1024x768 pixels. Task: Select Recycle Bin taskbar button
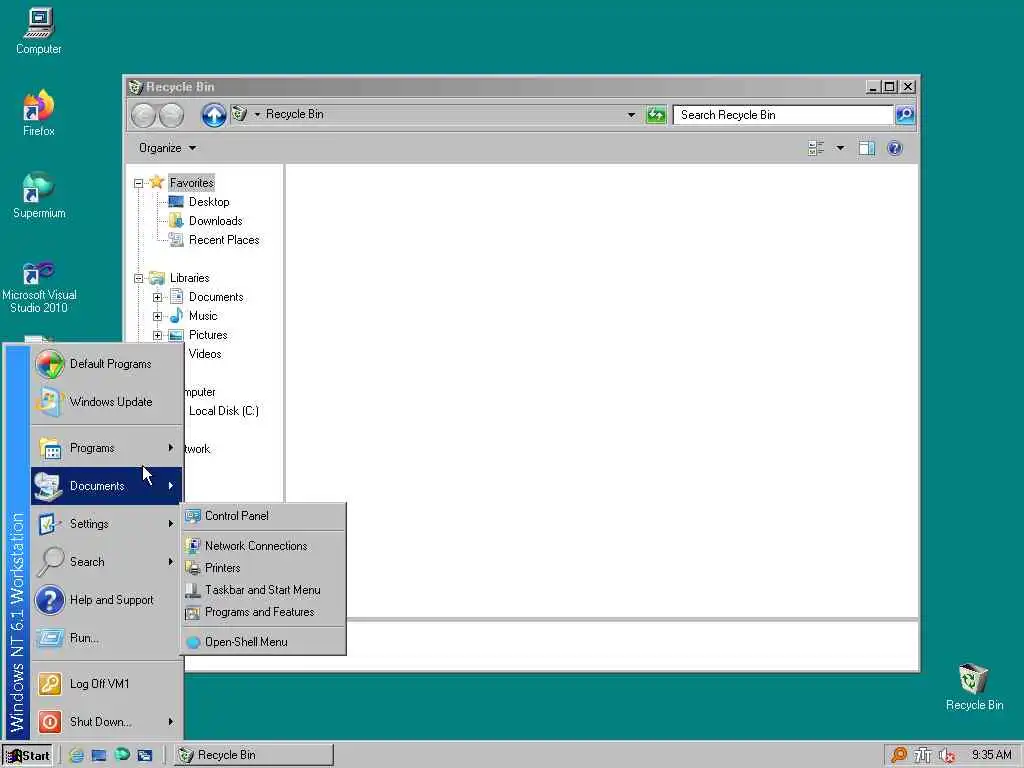point(253,755)
